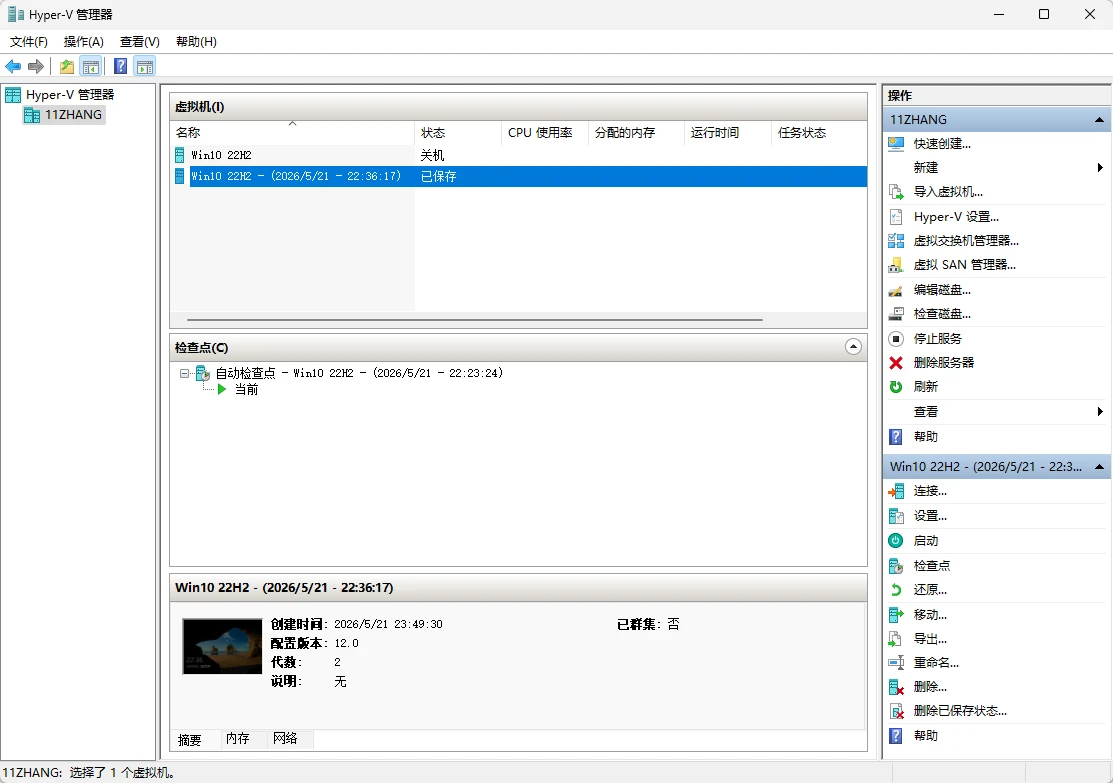
Task: Click the 导出 icon
Action: coord(896,639)
